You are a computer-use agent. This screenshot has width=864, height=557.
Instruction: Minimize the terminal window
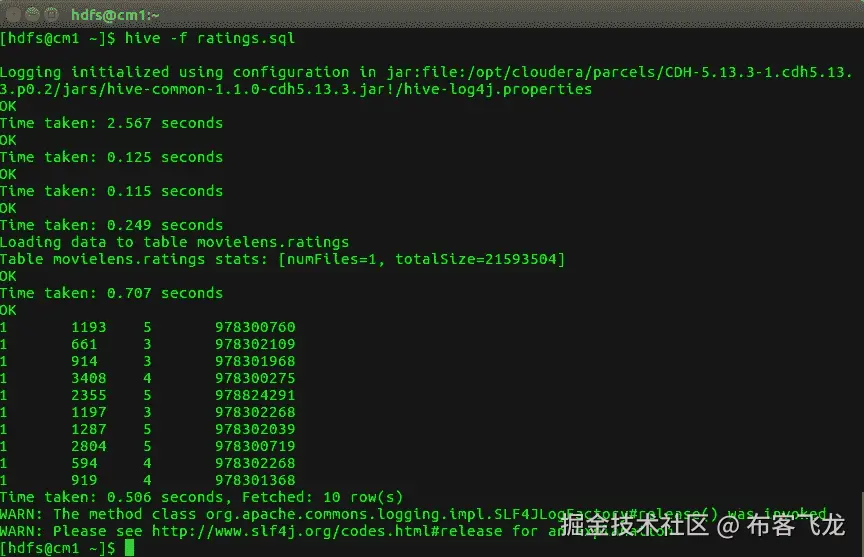pos(31,15)
